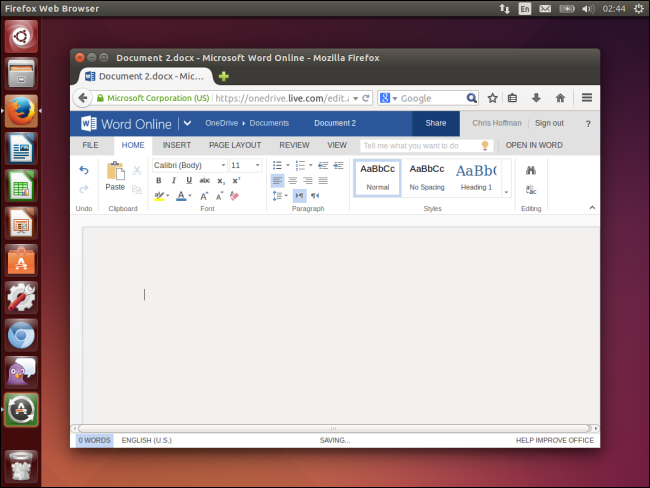Toggle Underline formatting

point(189,180)
